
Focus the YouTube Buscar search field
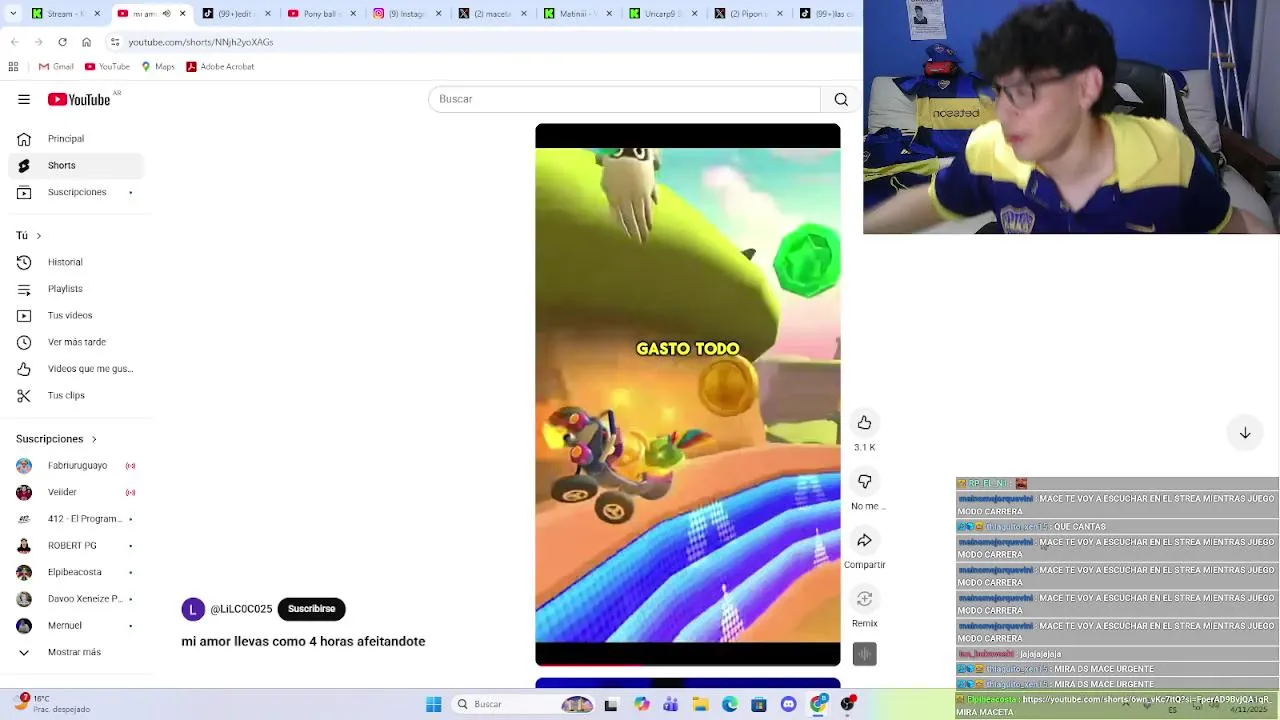pos(625,99)
